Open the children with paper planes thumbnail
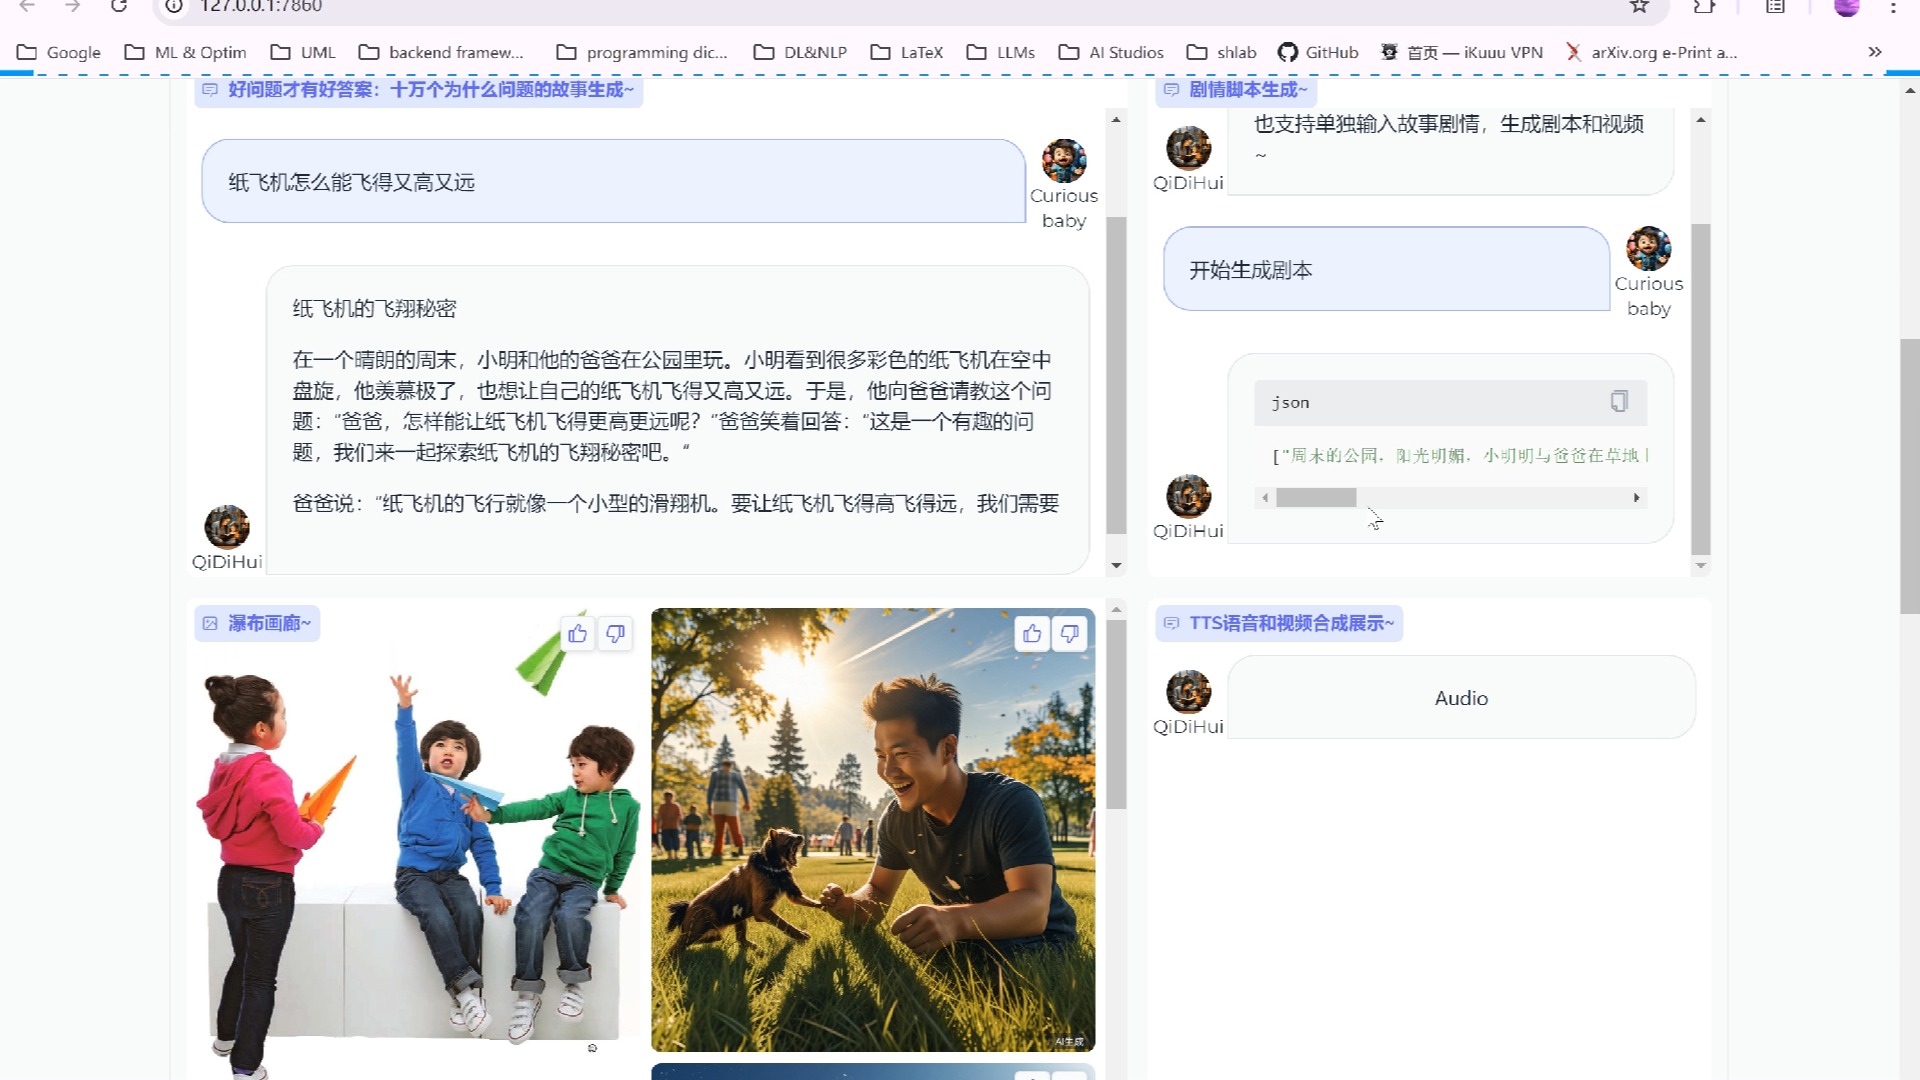Image resolution: width=1920 pixels, height=1080 pixels. 418,845
